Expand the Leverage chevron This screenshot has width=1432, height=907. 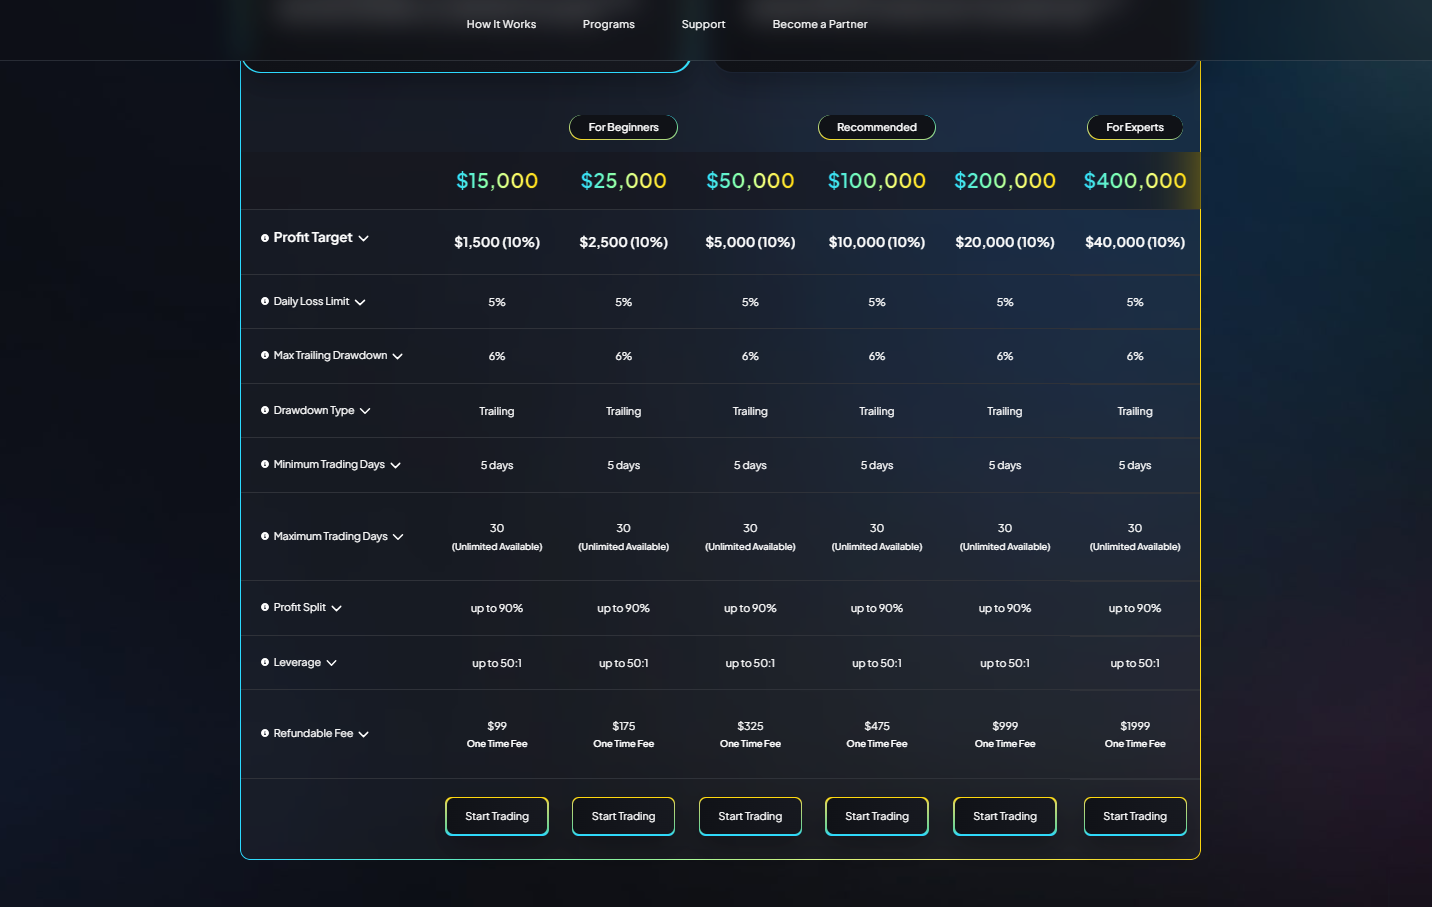(332, 663)
